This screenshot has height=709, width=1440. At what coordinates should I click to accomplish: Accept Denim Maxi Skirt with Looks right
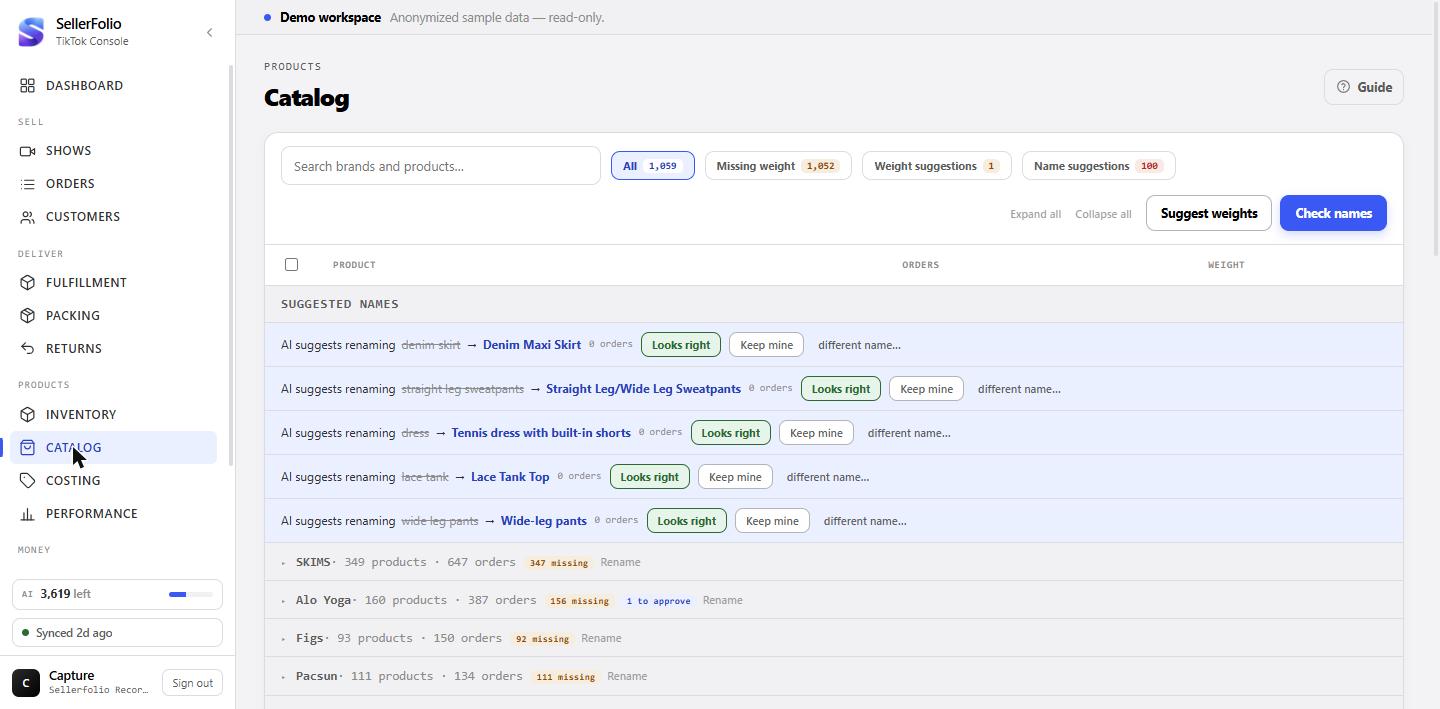[x=681, y=345]
